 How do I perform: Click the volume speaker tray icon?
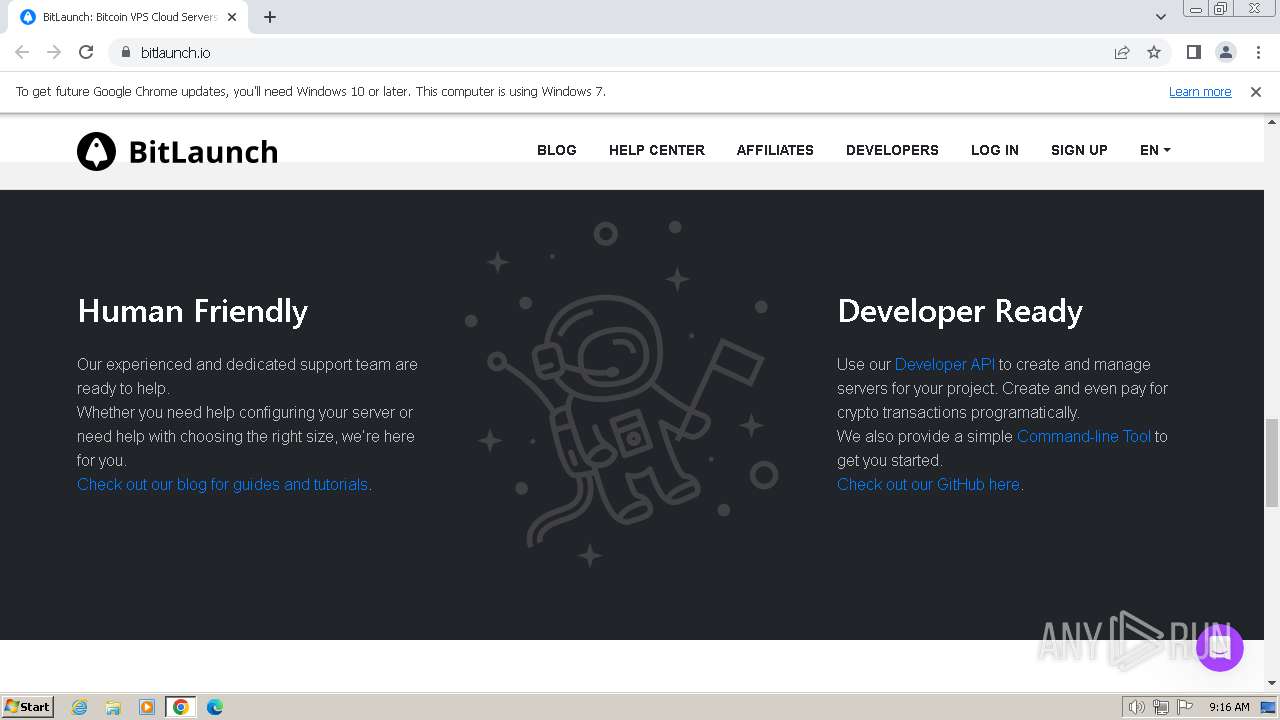point(1137,707)
